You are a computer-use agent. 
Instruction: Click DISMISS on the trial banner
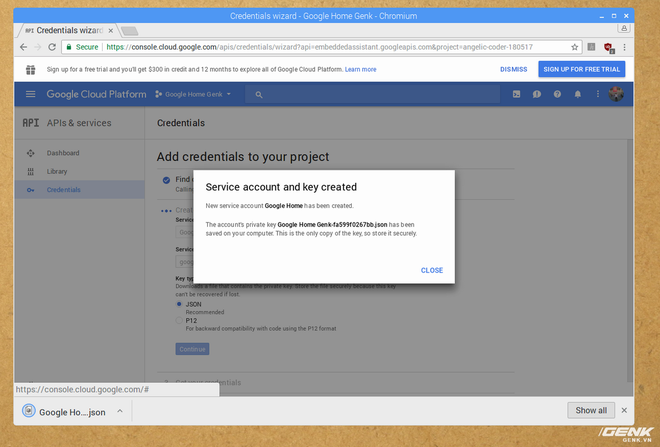pyautogui.click(x=514, y=69)
